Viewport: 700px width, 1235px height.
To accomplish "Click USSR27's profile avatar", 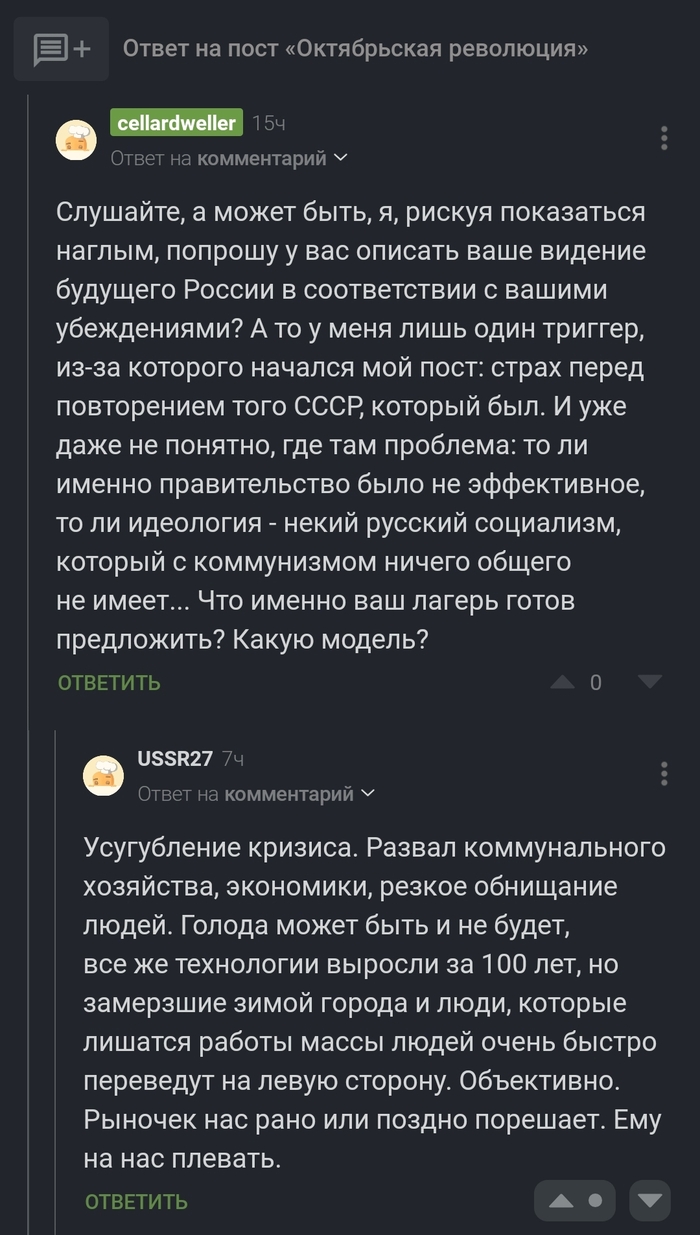I will pos(104,776).
